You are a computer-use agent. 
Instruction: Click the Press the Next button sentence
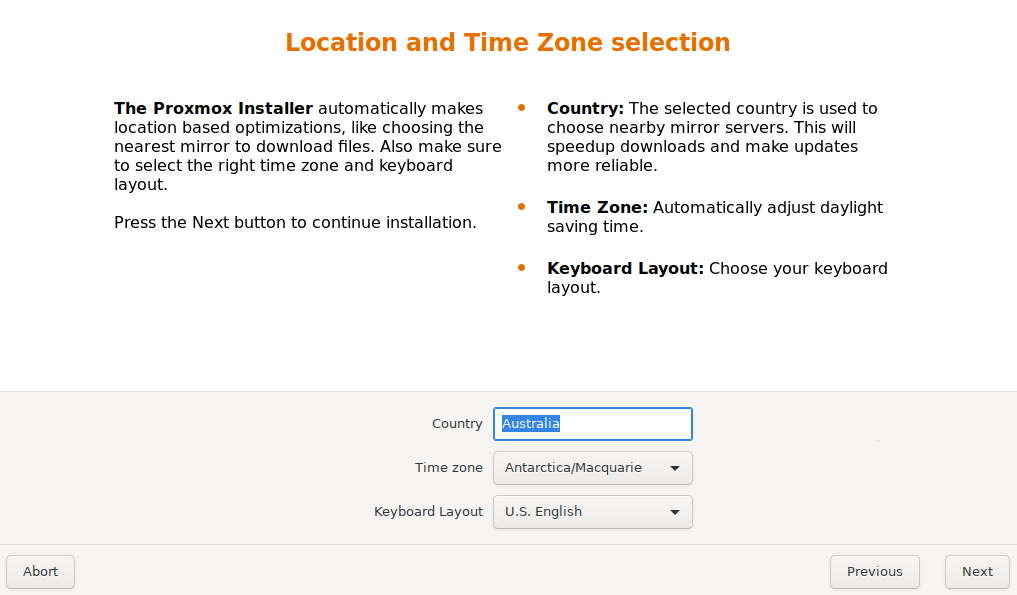(295, 223)
